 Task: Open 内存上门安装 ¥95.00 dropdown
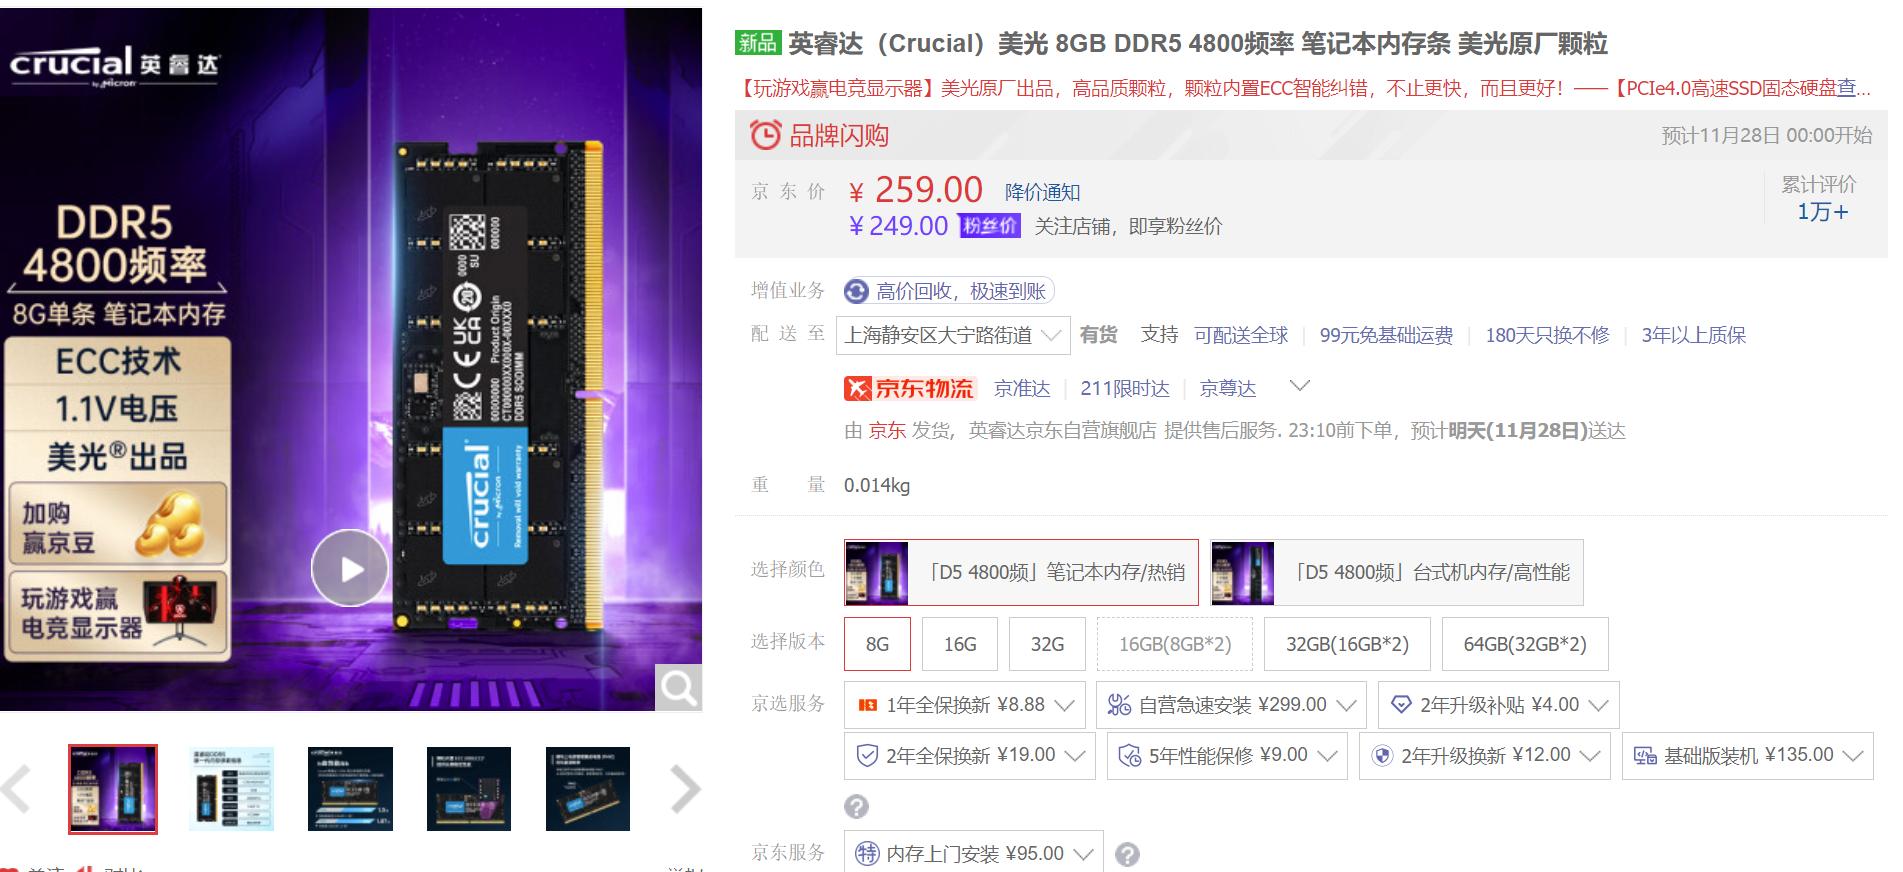click(974, 853)
